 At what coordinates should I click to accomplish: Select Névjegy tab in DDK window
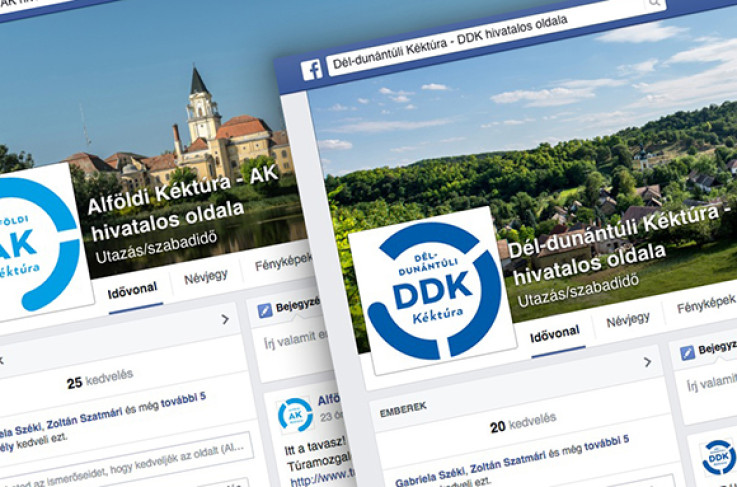click(627, 321)
